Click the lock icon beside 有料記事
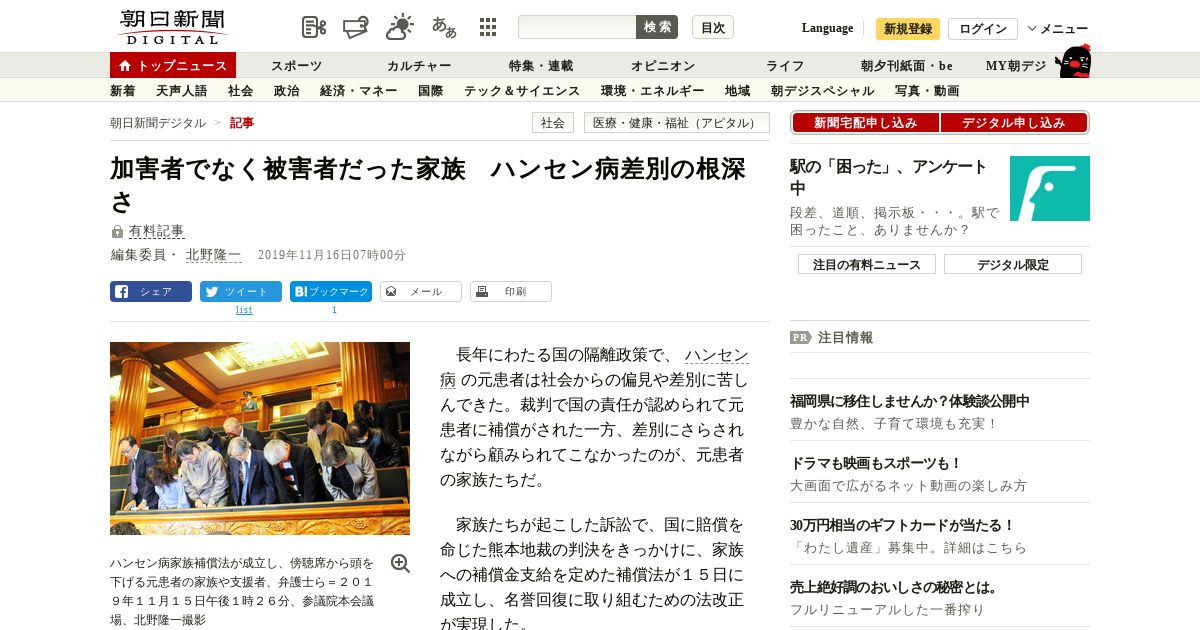1200x630 pixels. click(x=118, y=232)
